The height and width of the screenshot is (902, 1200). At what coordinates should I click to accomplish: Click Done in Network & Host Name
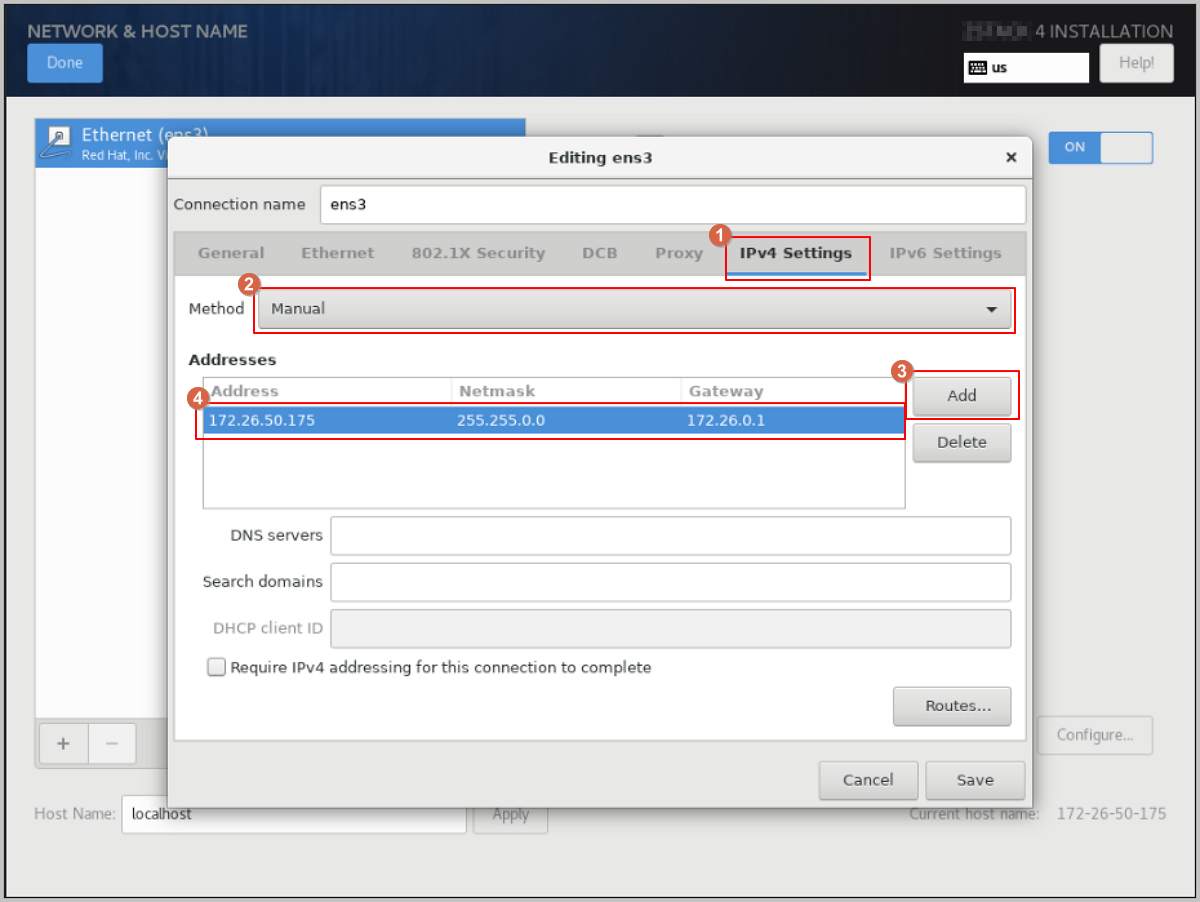click(65, 63)
